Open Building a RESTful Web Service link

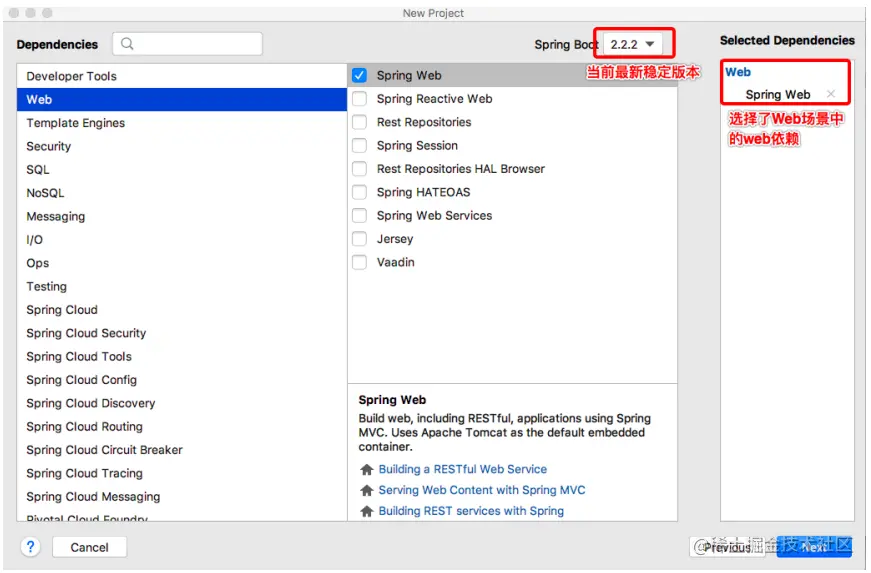(x=462, y=469)
